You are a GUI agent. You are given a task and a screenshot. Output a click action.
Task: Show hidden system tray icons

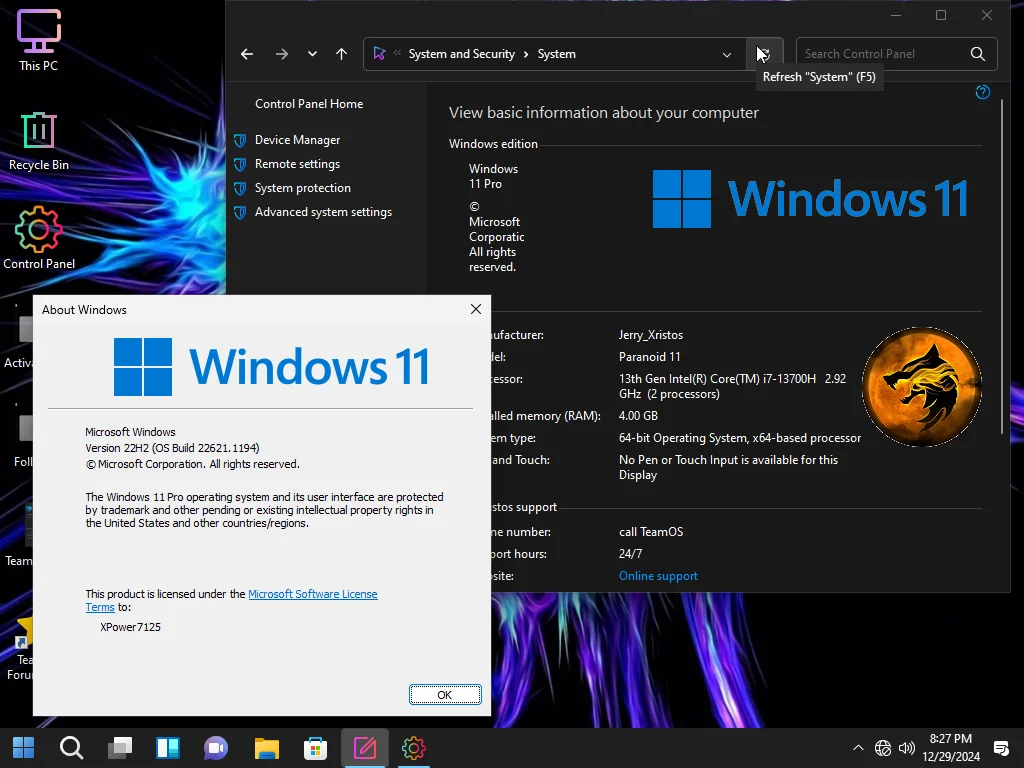click(x=858, y=748)
